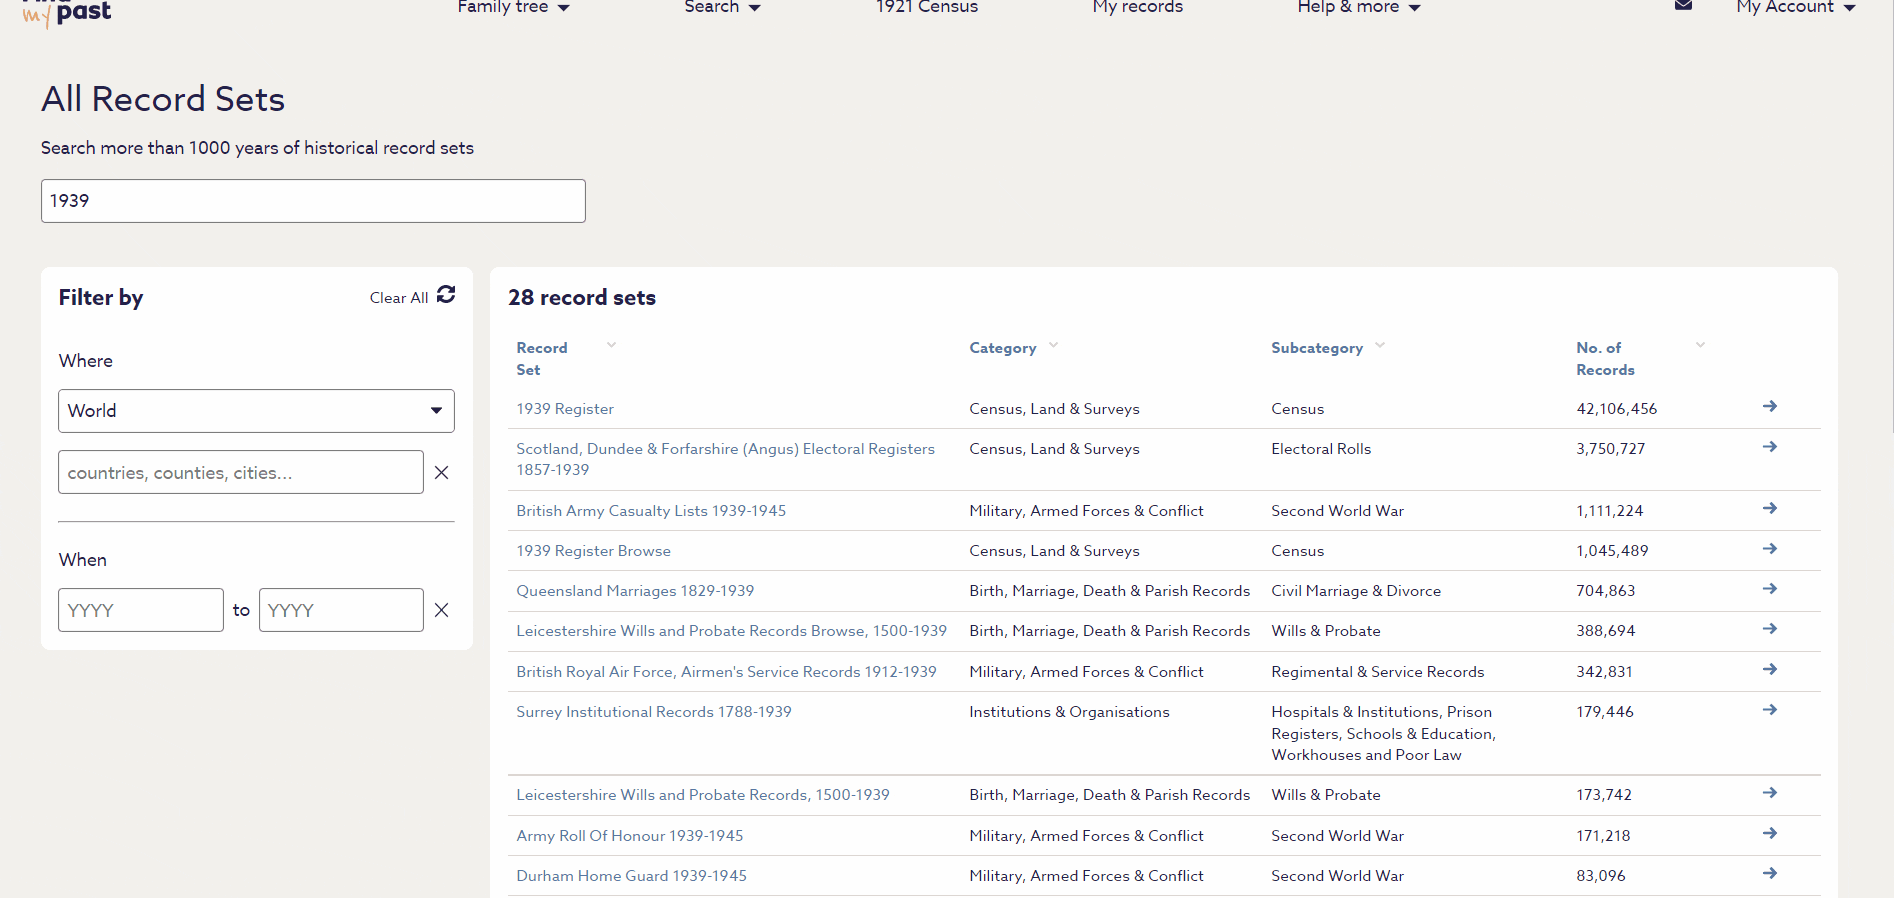The image size is (1894, 898).
Task: Click arrow for Queensland Marriages row
Action: click(x=1769, y=589)
